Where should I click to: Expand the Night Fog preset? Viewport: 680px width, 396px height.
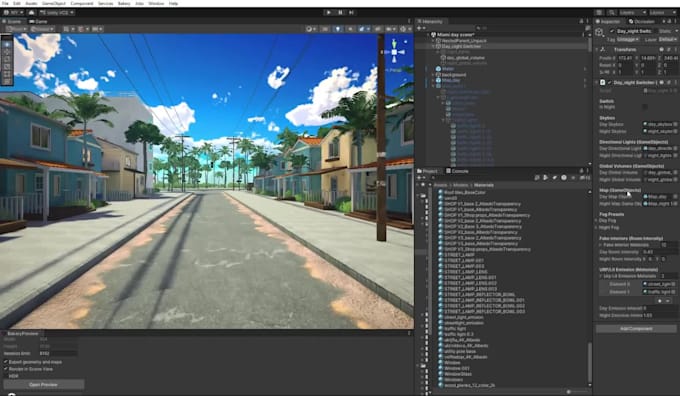point(597,227)
